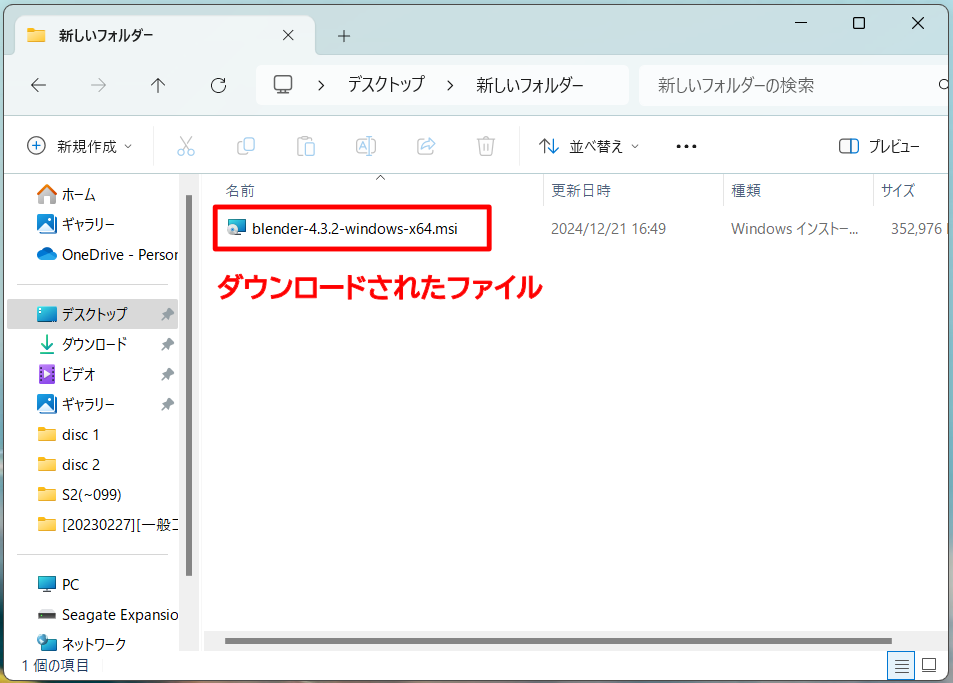Switch to details view in status bar
Screen dimensions: 953x683
901,665
